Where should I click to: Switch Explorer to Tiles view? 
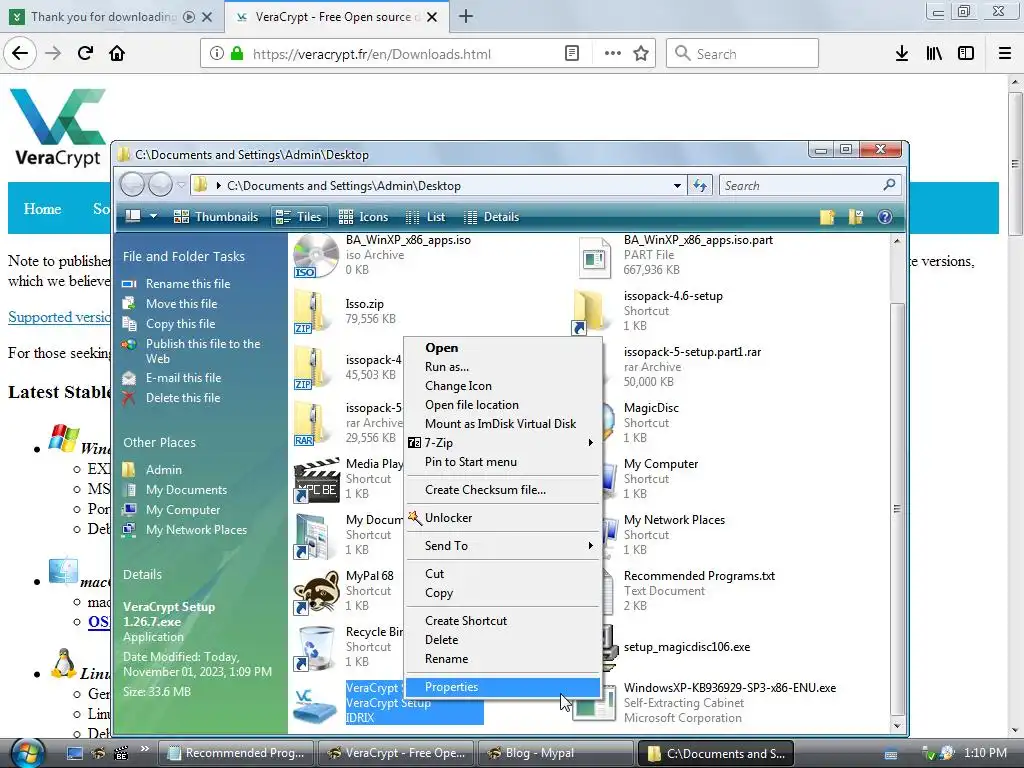pyautogui.click(x=299, y=217)
